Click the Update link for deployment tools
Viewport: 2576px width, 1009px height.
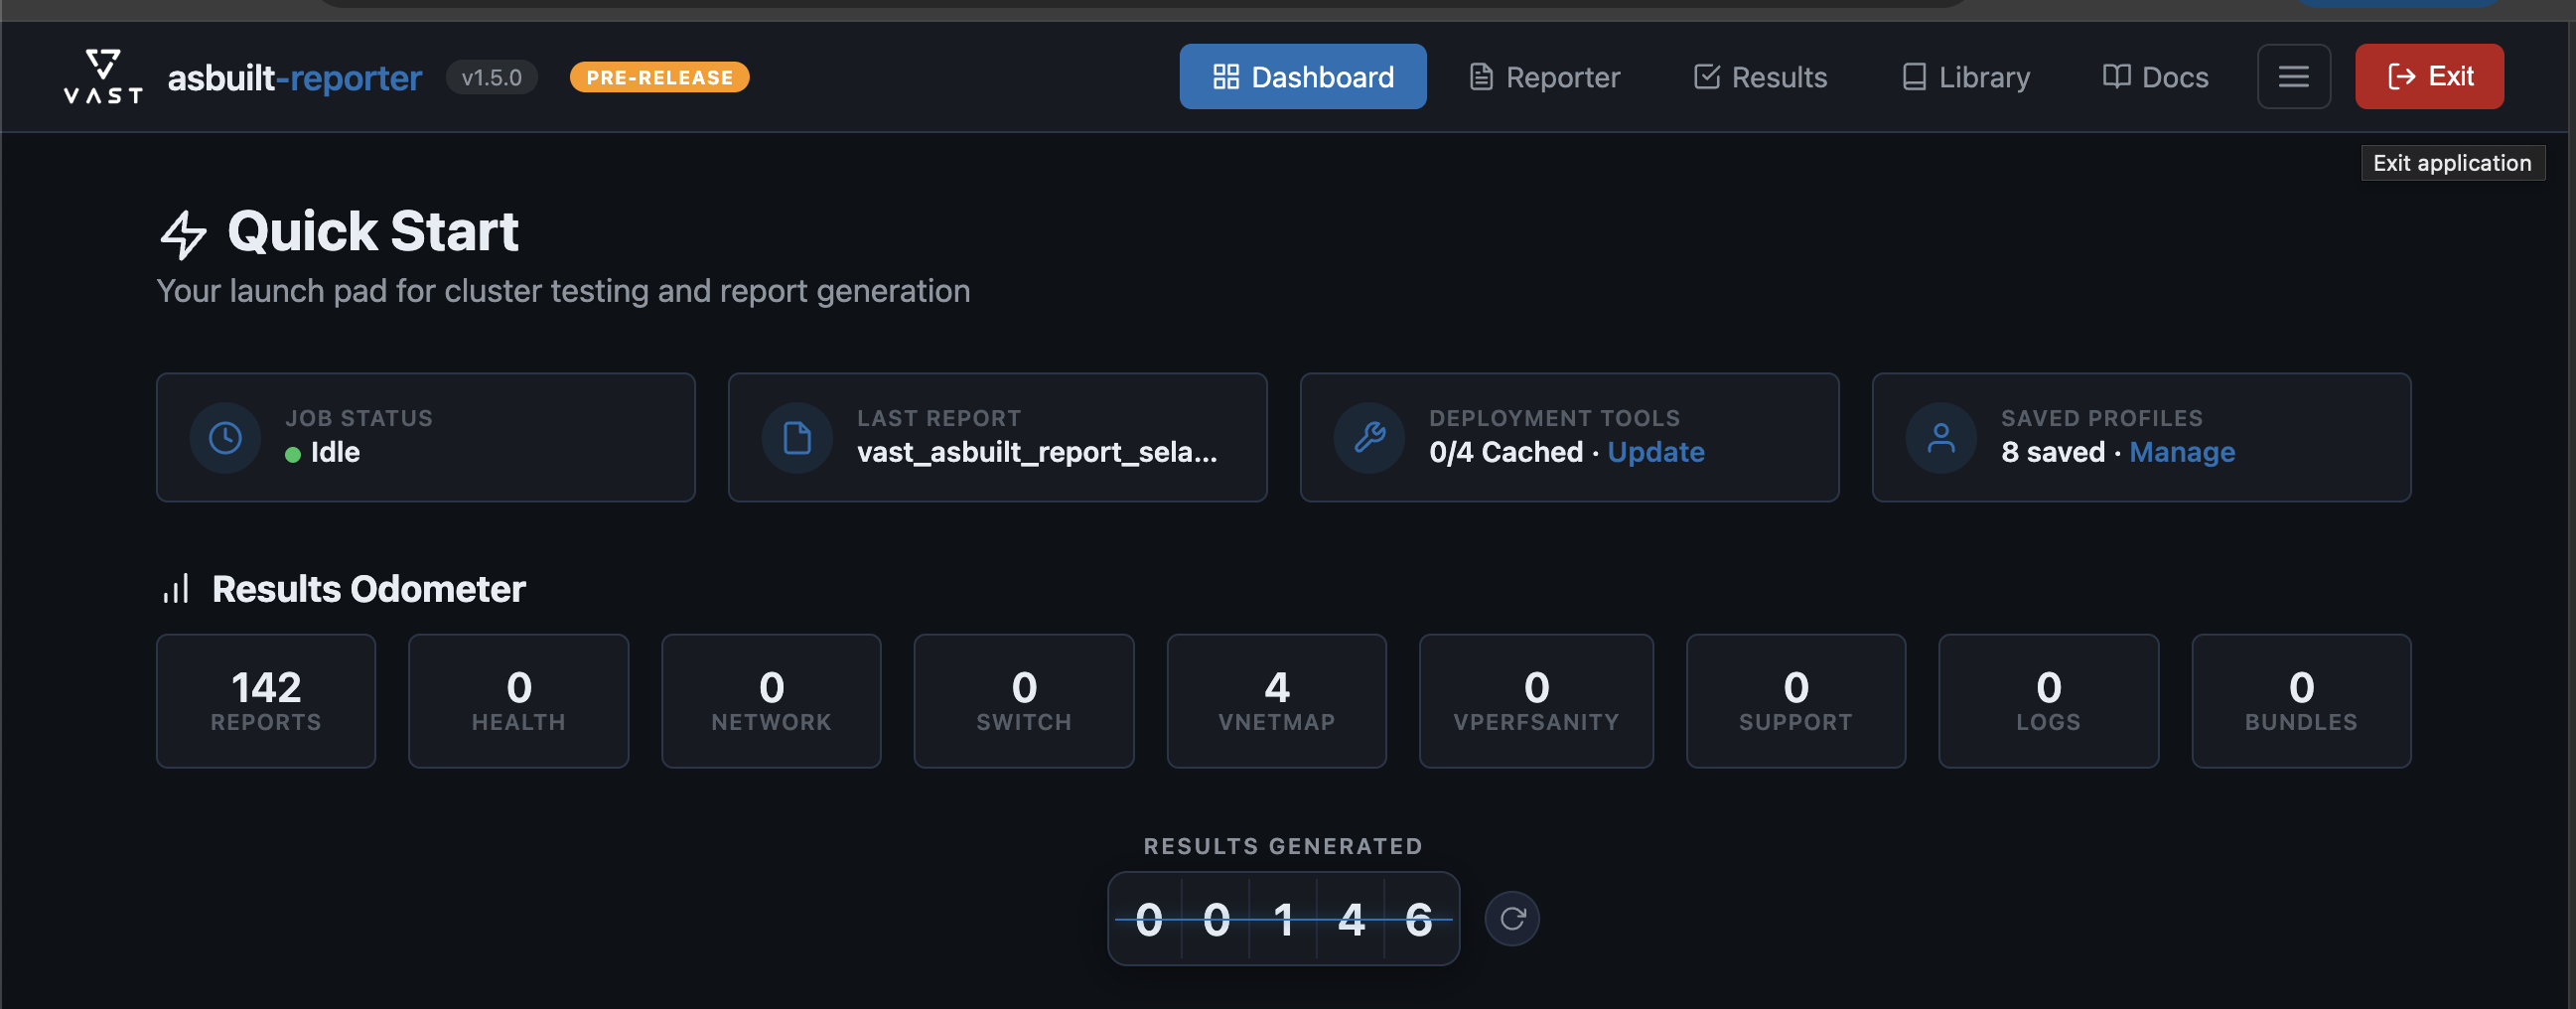[1655, 452]
